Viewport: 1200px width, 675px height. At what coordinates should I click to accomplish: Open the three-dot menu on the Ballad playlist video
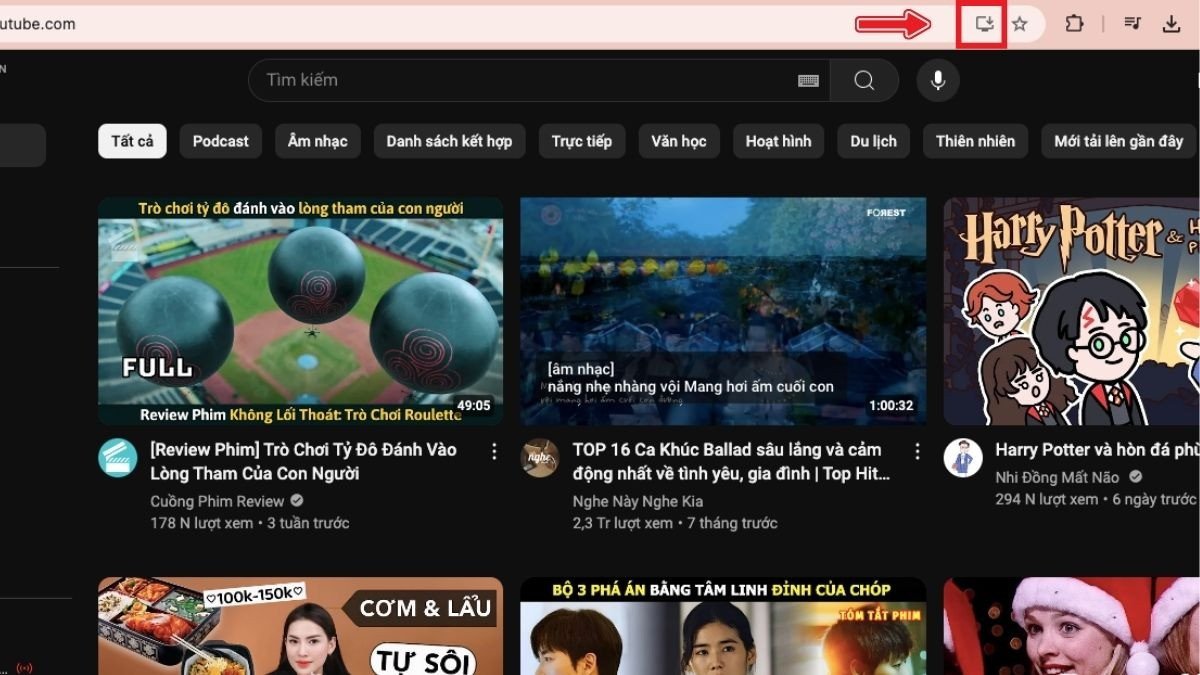click(917, 451)
